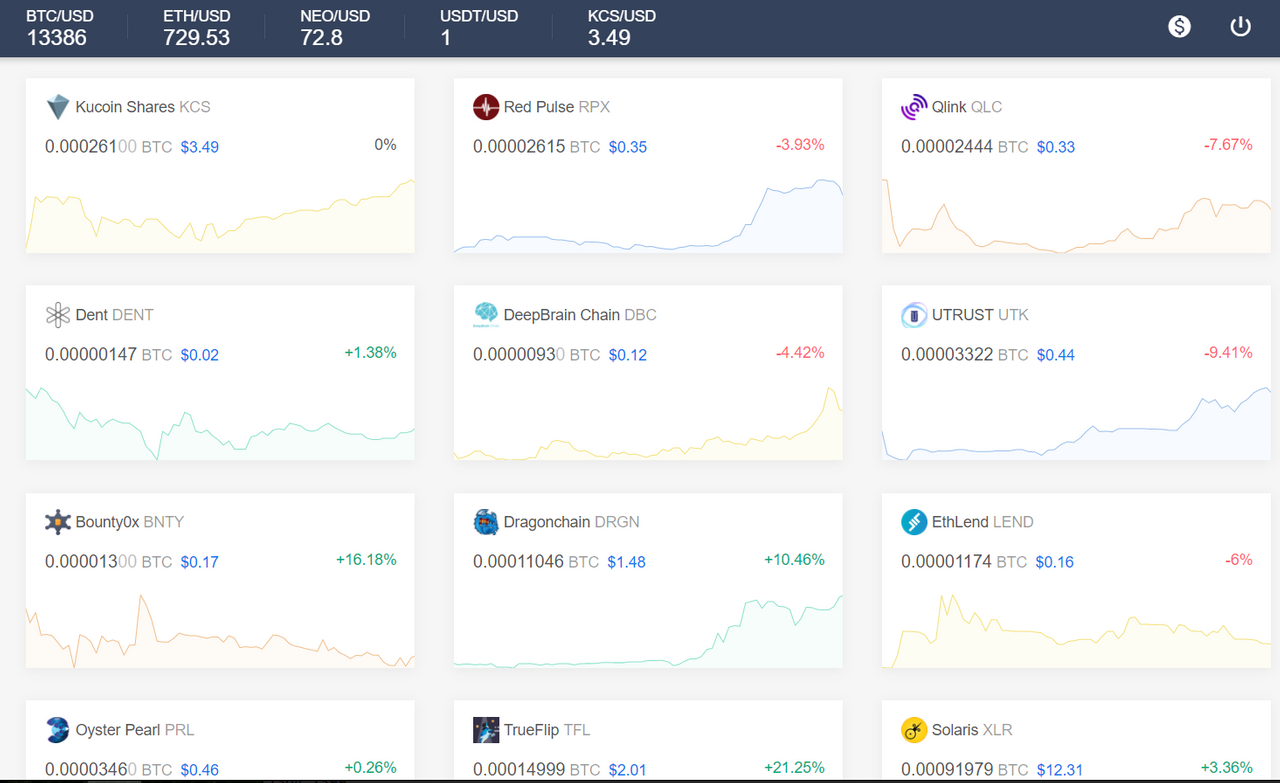Image resolution: width=1280 pixels, height=783 pixels.
Task: Click the dollar currency icon in header
Action: (x=1180, y=27)
